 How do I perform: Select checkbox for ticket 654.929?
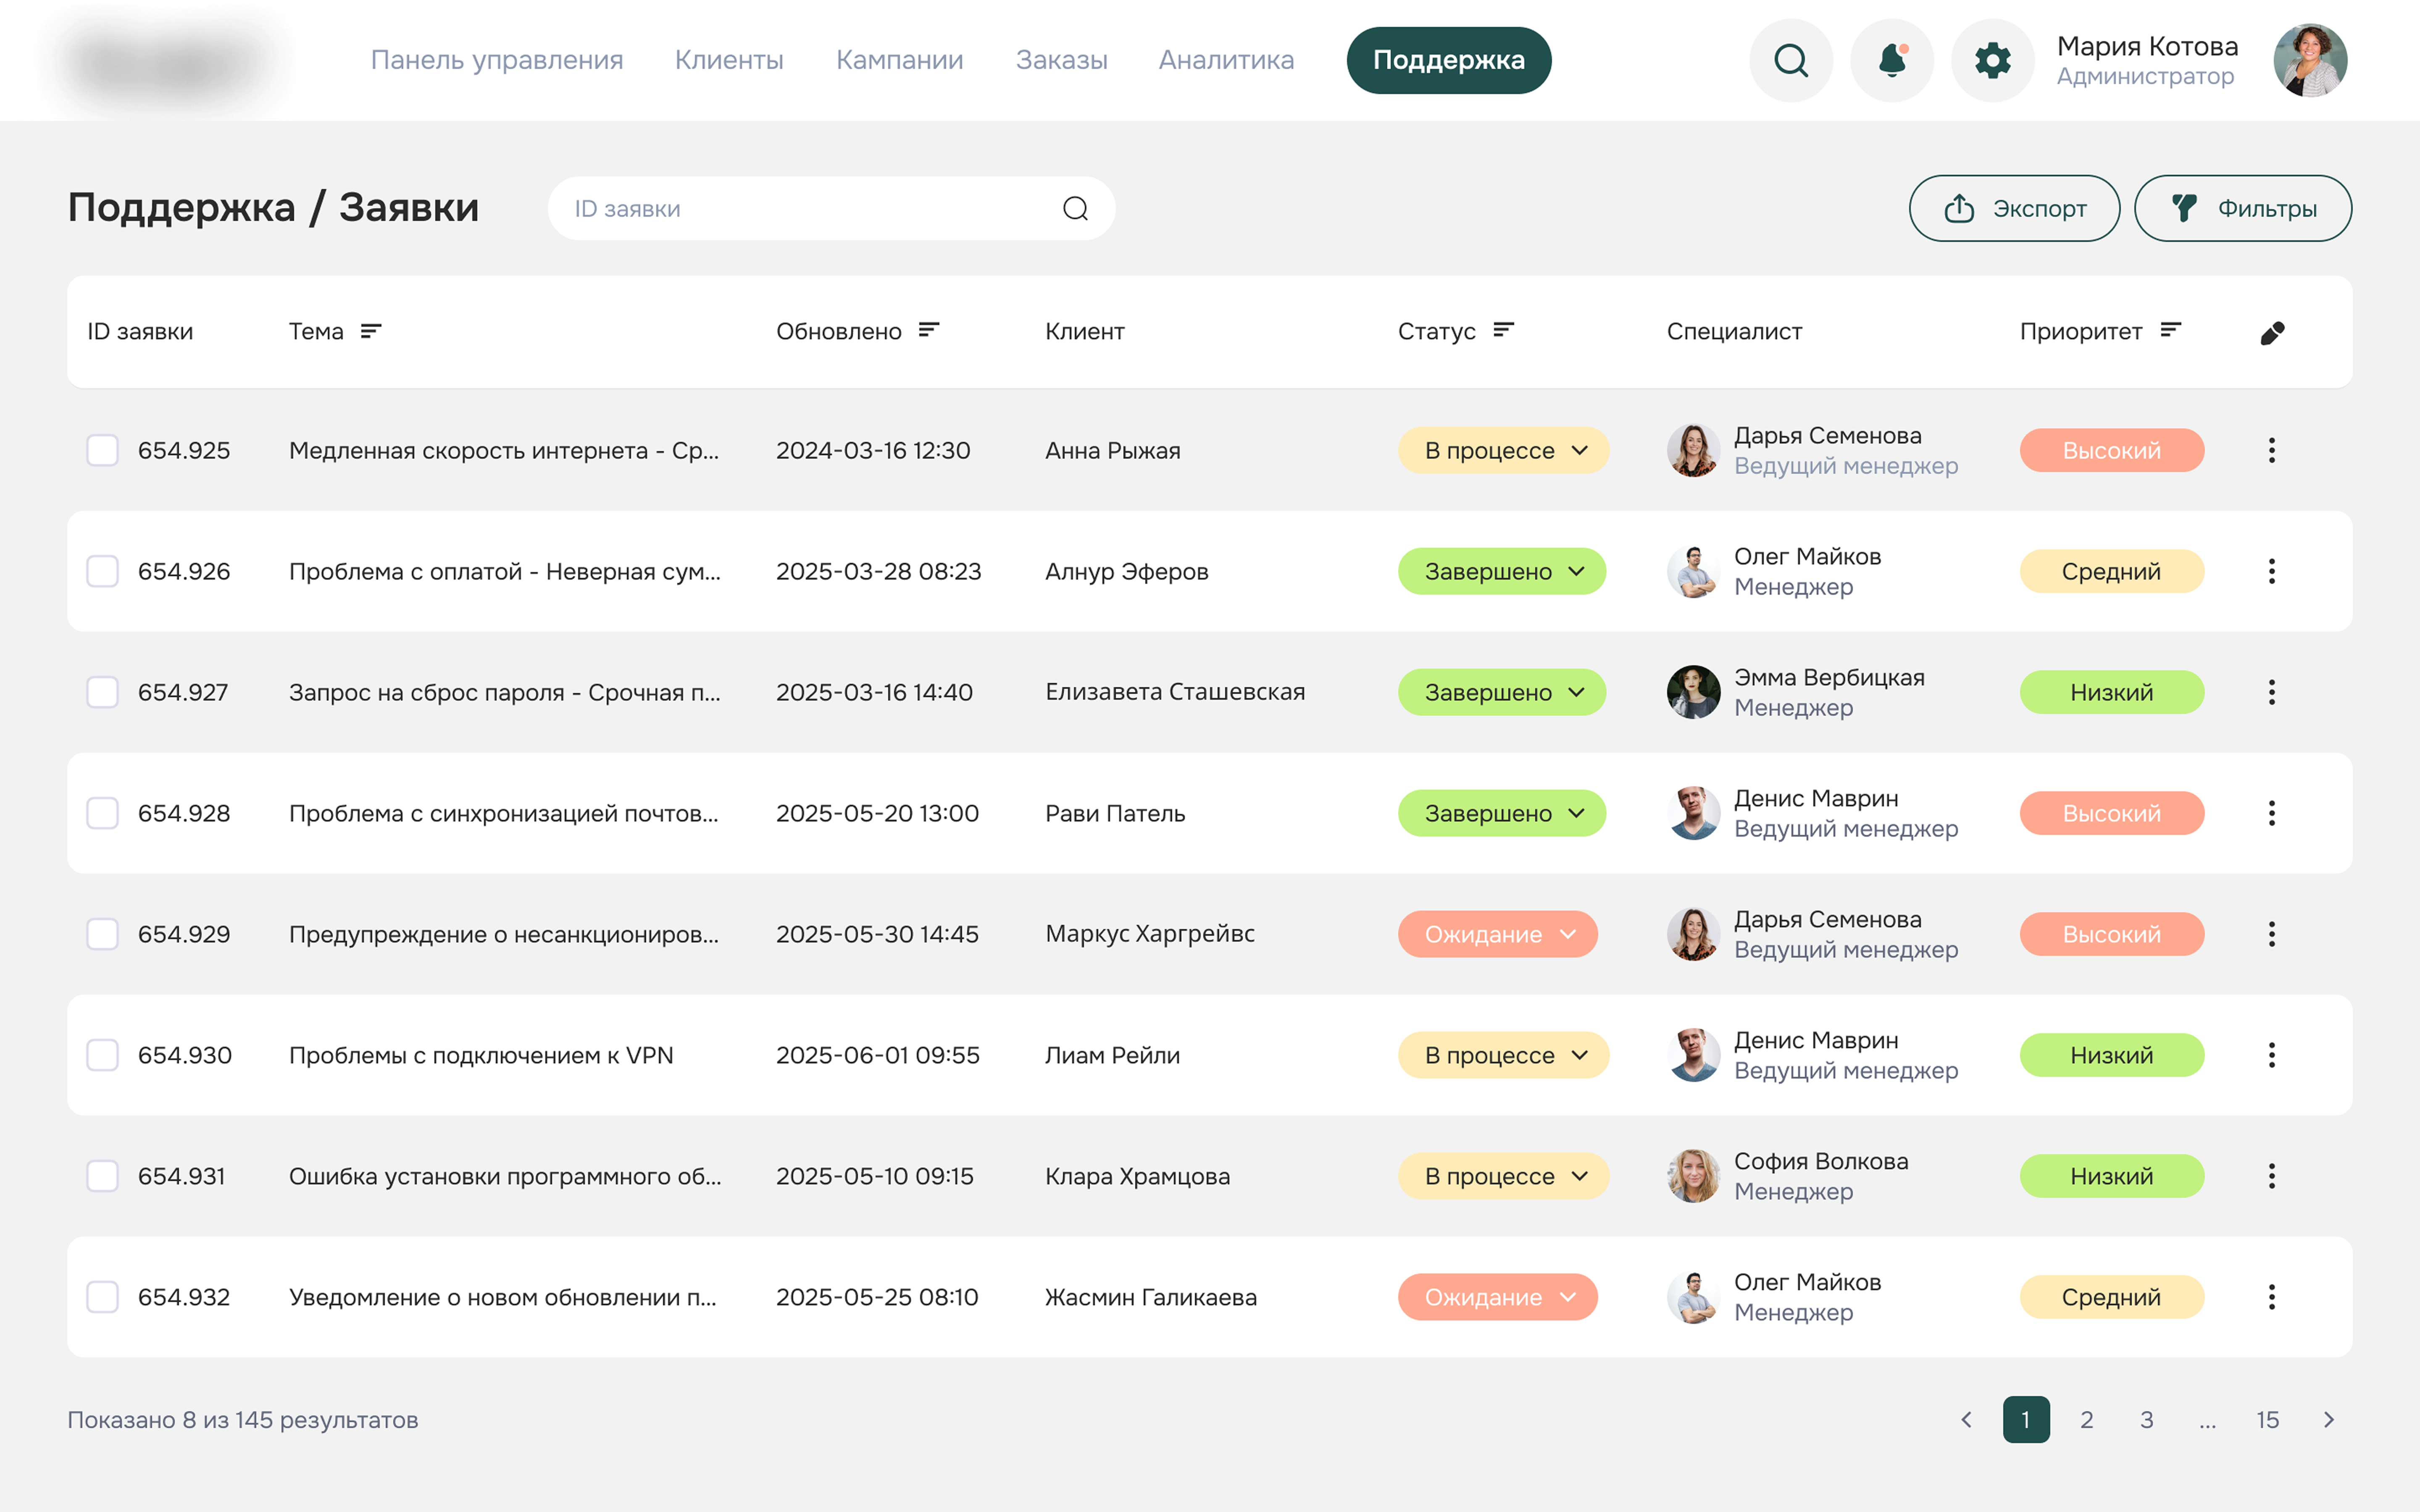[102, 934]
